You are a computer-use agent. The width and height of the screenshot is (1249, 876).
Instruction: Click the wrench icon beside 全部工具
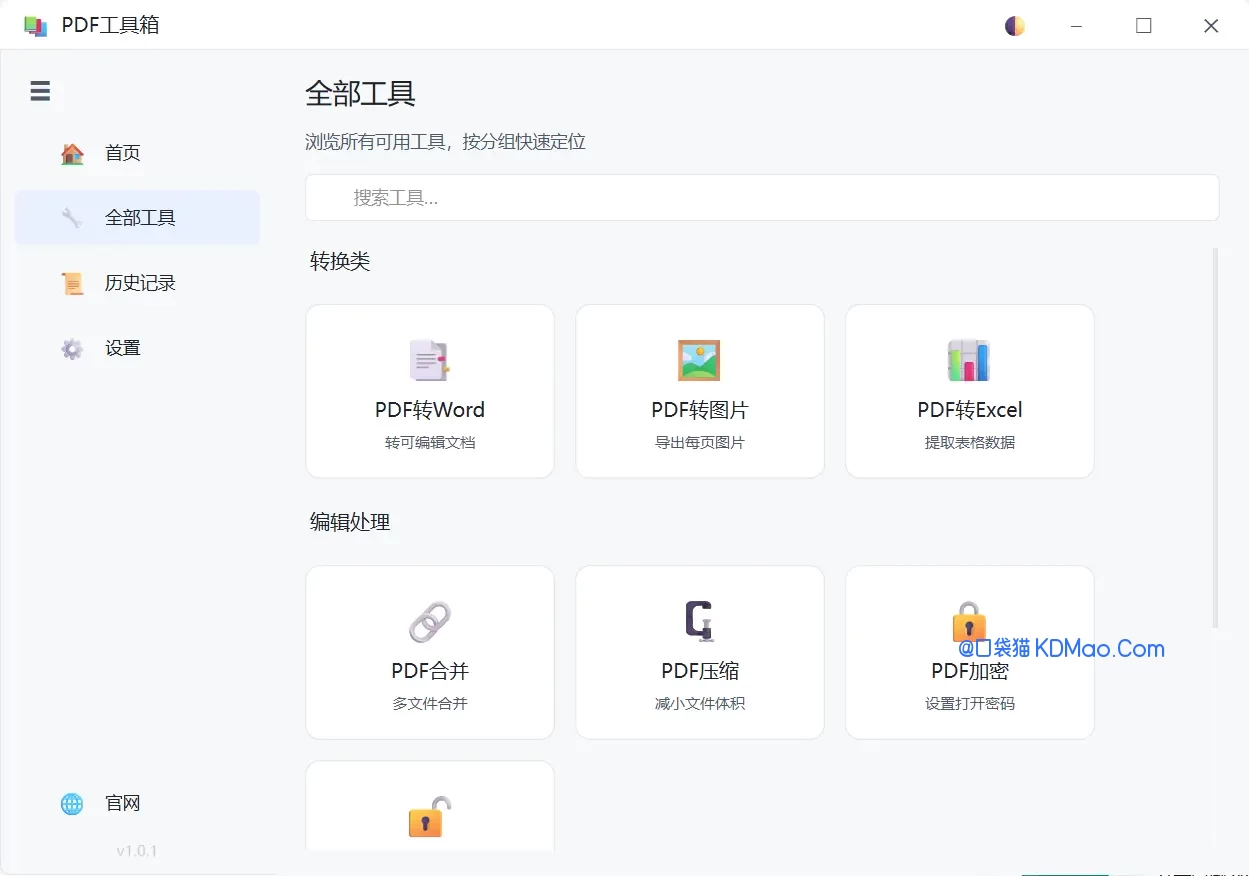pyautogui.click(x=72, y=218)
